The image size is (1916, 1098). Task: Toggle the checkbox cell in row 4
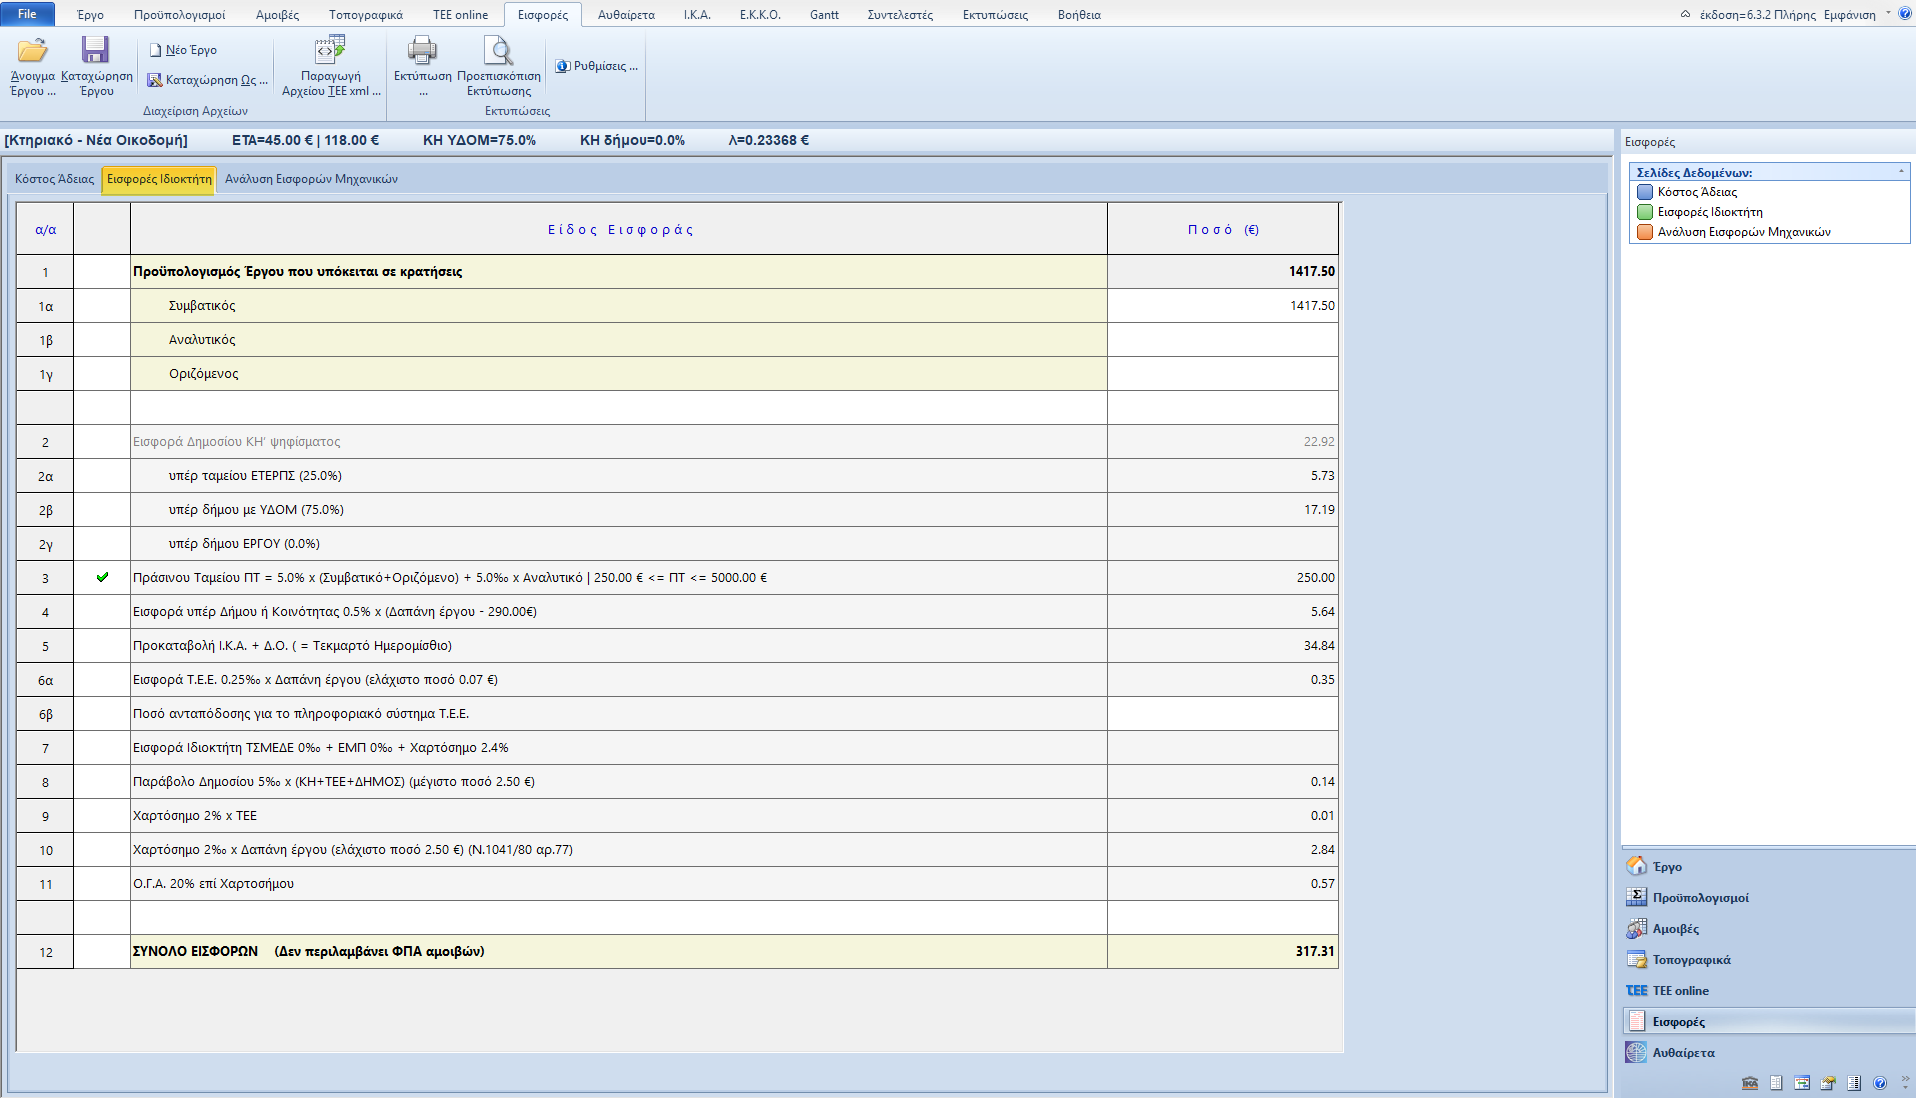(x=102, y=612)
